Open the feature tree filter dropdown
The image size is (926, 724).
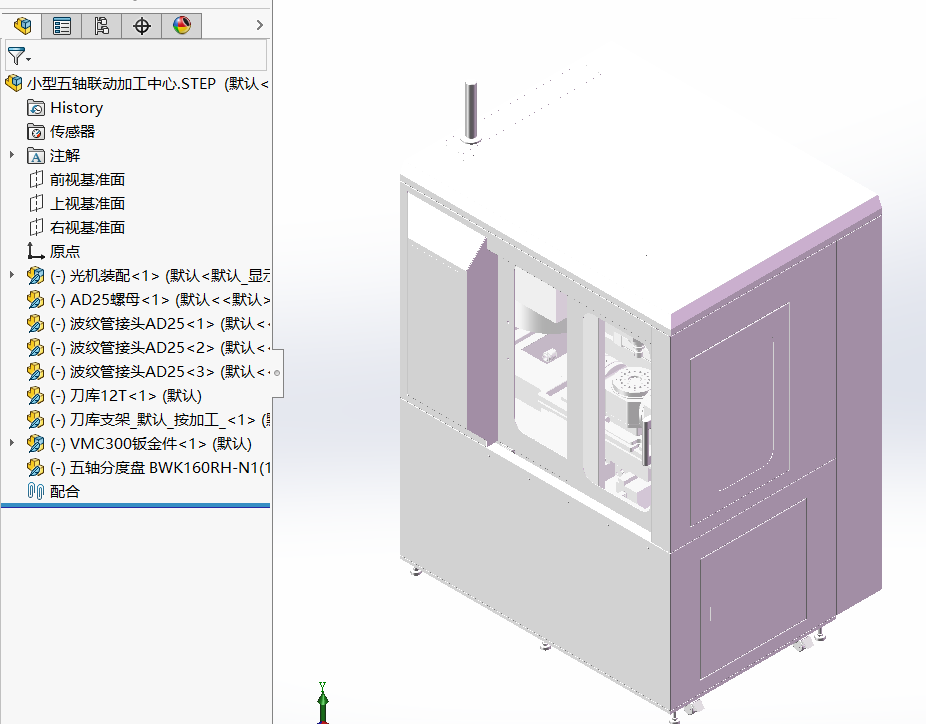tap(19, 56)
